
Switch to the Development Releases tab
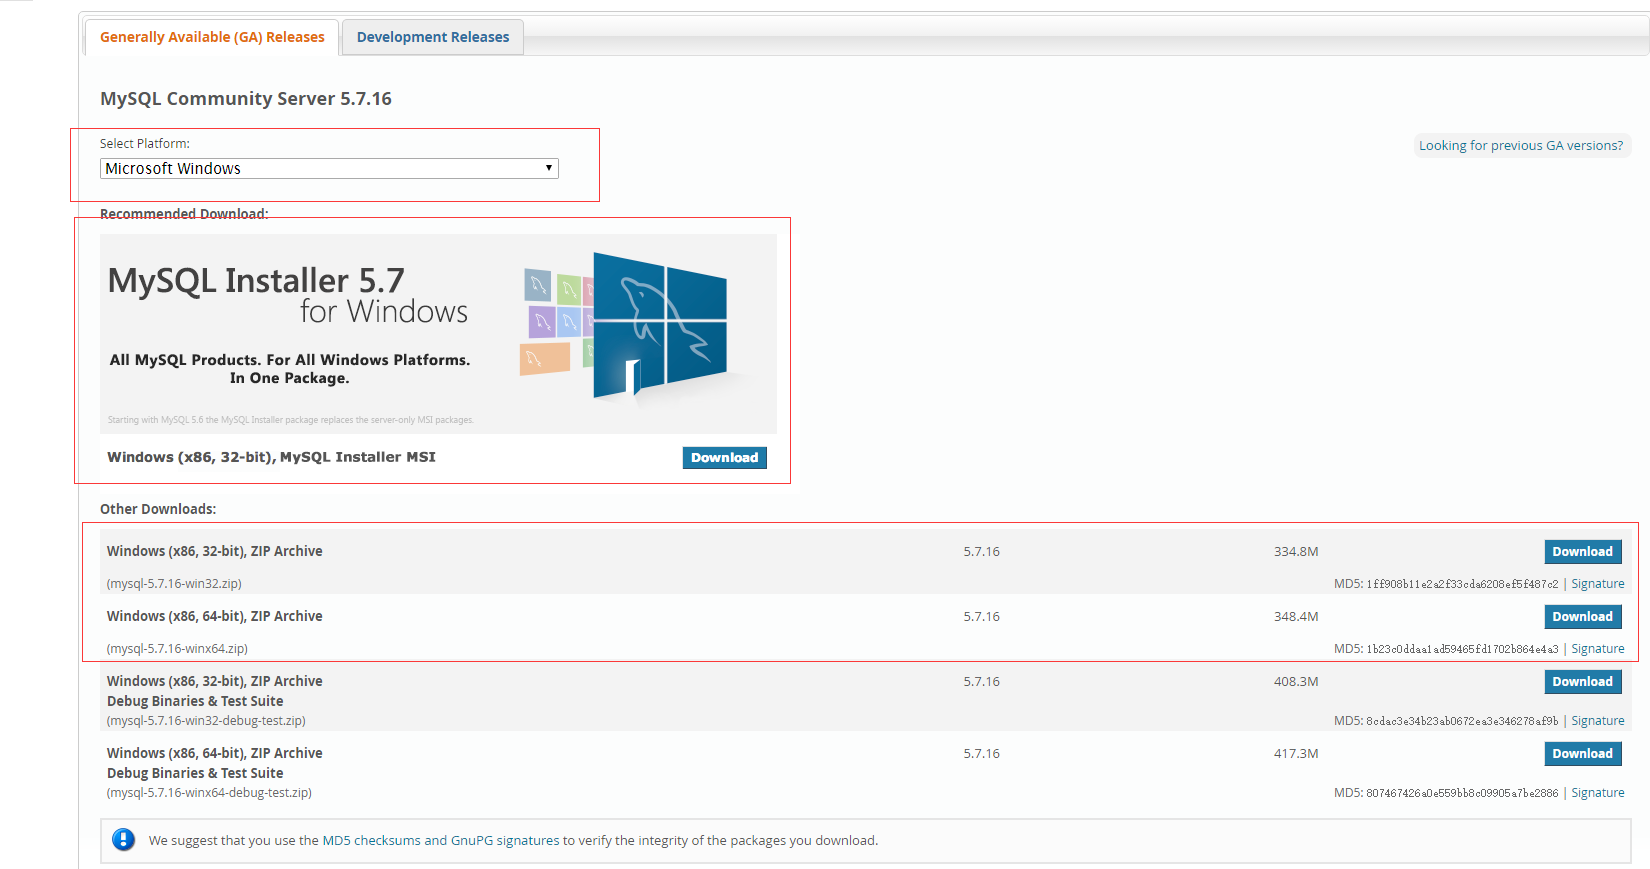click(433, 37)
